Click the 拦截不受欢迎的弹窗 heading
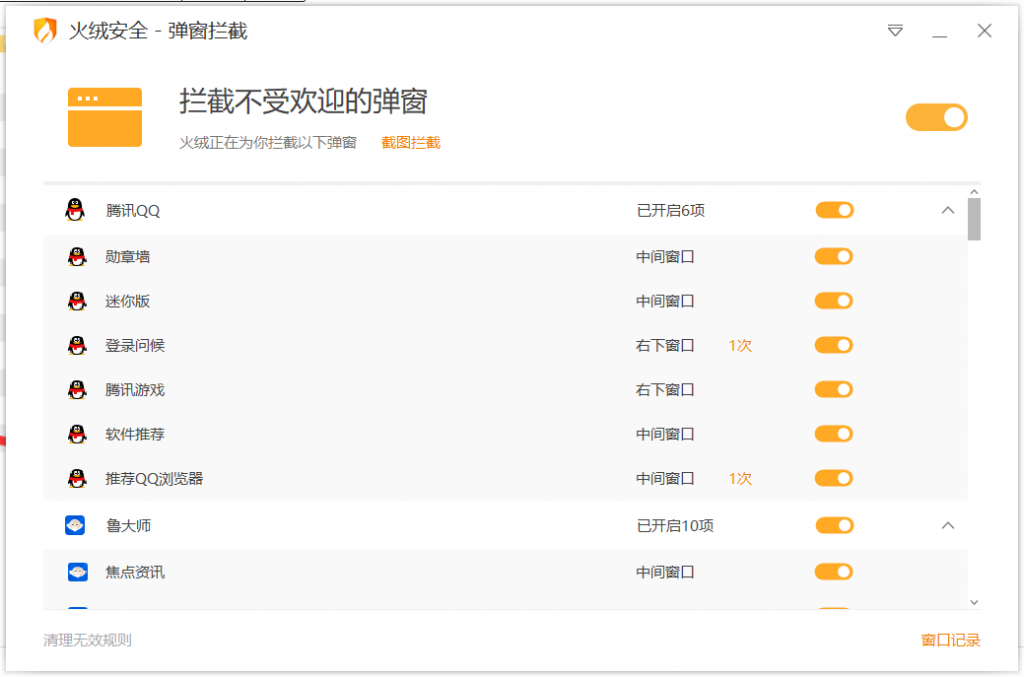 [304, 101]
